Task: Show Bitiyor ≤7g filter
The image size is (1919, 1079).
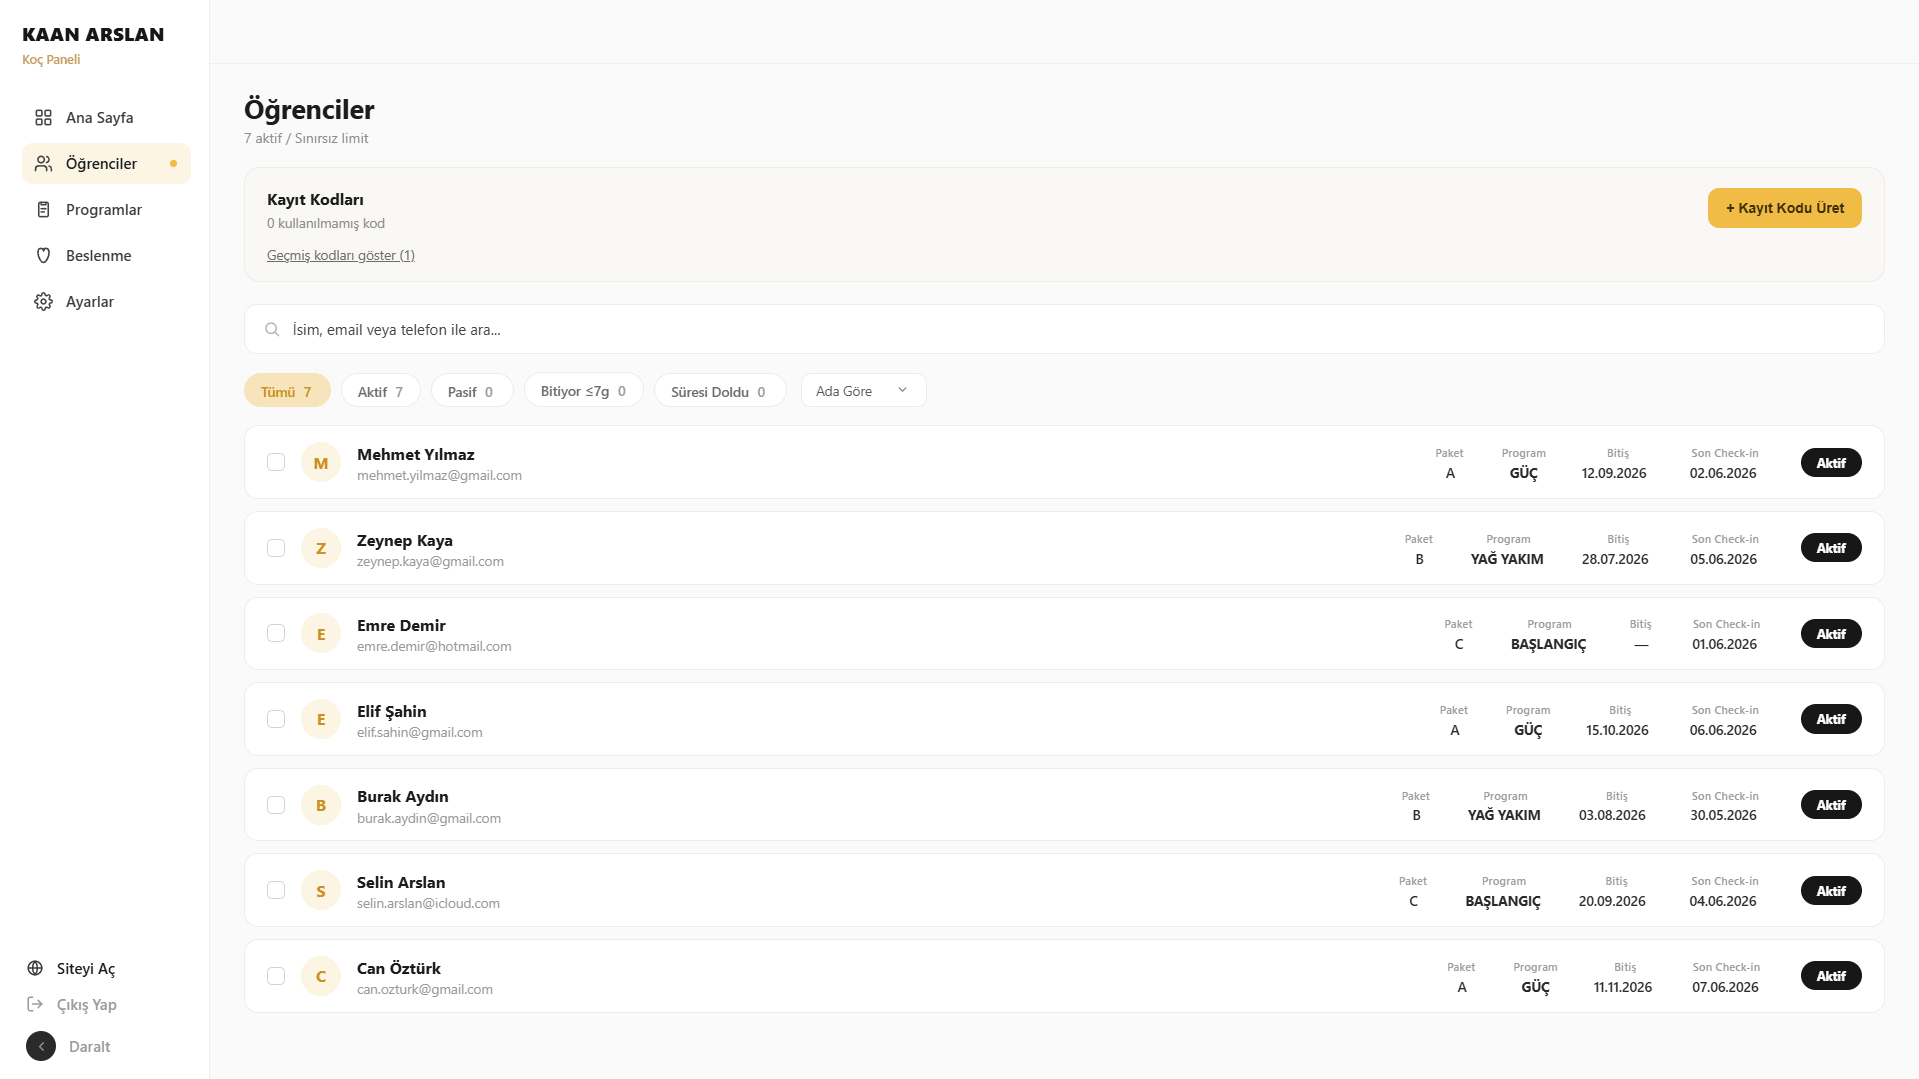Action: (x=584, y=391)
